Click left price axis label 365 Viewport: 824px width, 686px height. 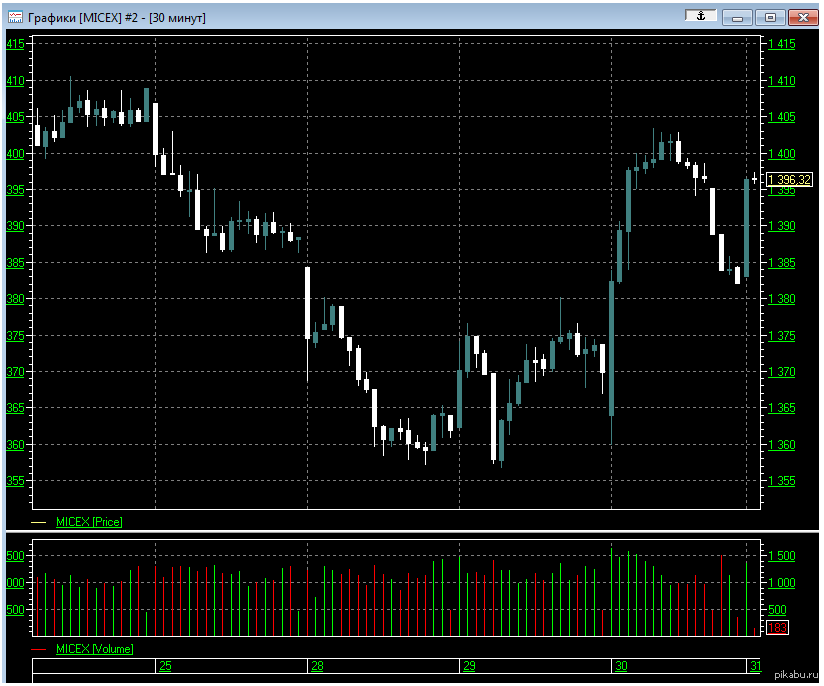(15, 408)
